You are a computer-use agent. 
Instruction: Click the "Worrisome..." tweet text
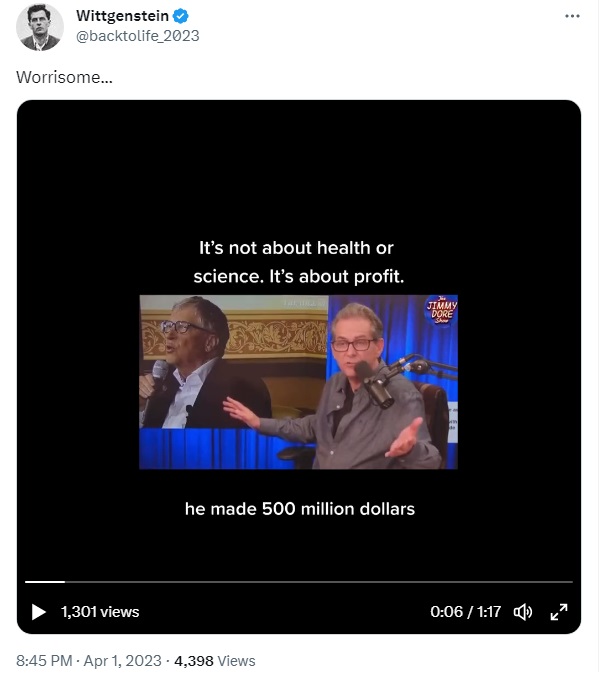(64, 77)
